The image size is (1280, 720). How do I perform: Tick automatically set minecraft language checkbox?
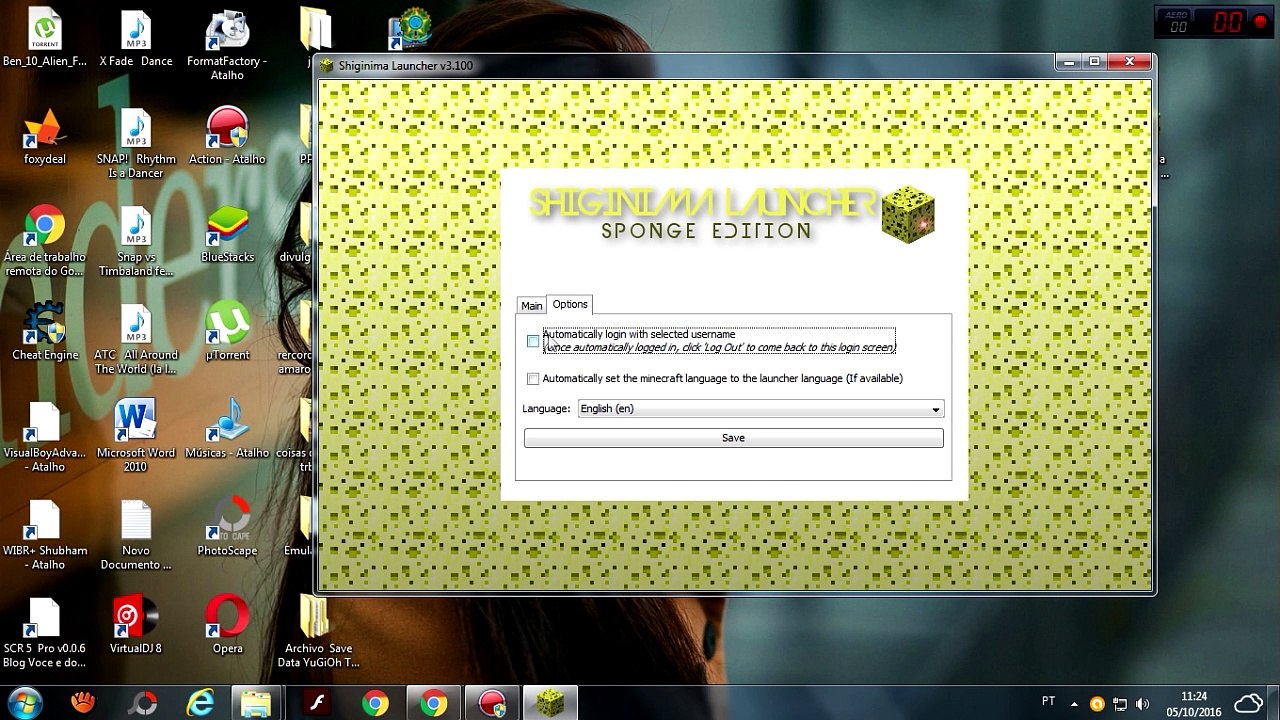[533, 379]
